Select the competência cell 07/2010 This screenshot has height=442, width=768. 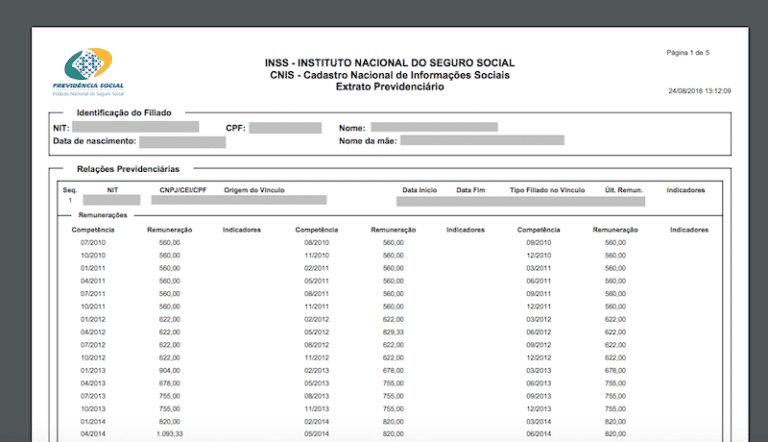[93, 243]
